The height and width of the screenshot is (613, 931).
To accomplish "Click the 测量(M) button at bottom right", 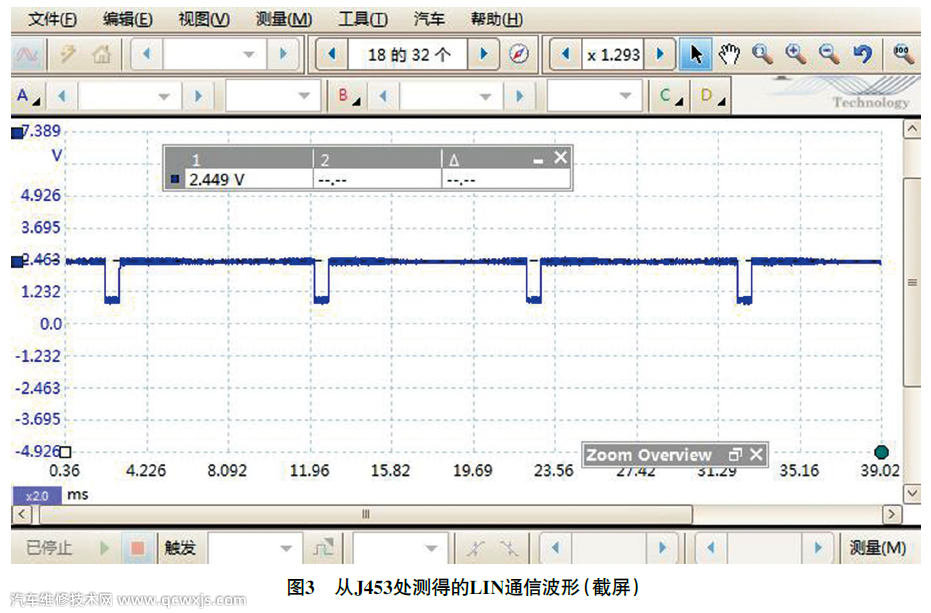I will [x=877, y=548].
